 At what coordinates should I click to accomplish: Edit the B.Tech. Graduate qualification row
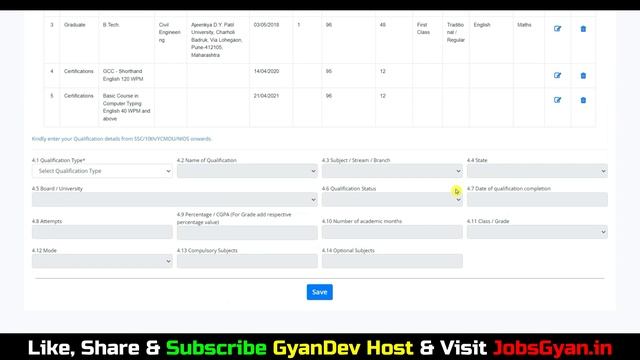(557, 29)
